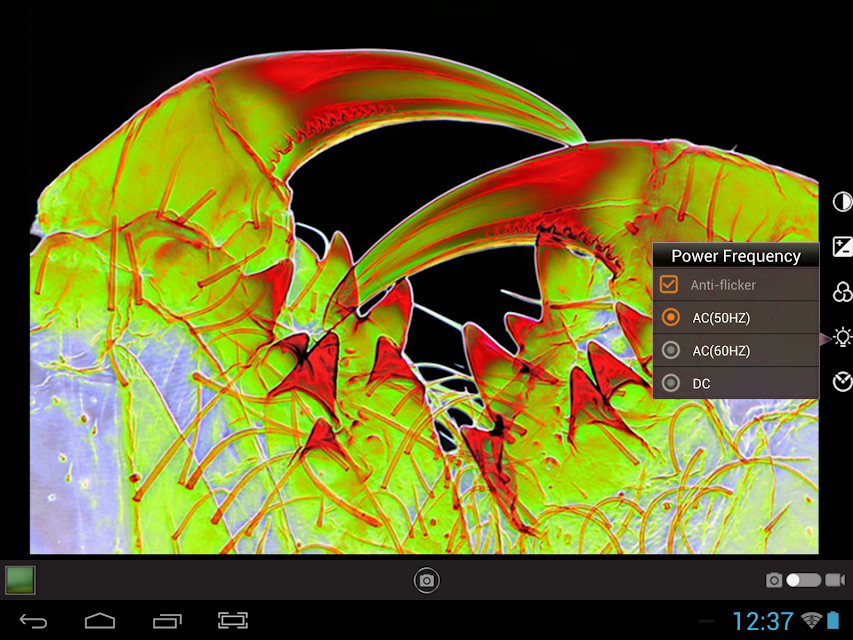Select the AC(50HZ) radio option
This screenshot has width=853, height=640.
tap(671, 318)
